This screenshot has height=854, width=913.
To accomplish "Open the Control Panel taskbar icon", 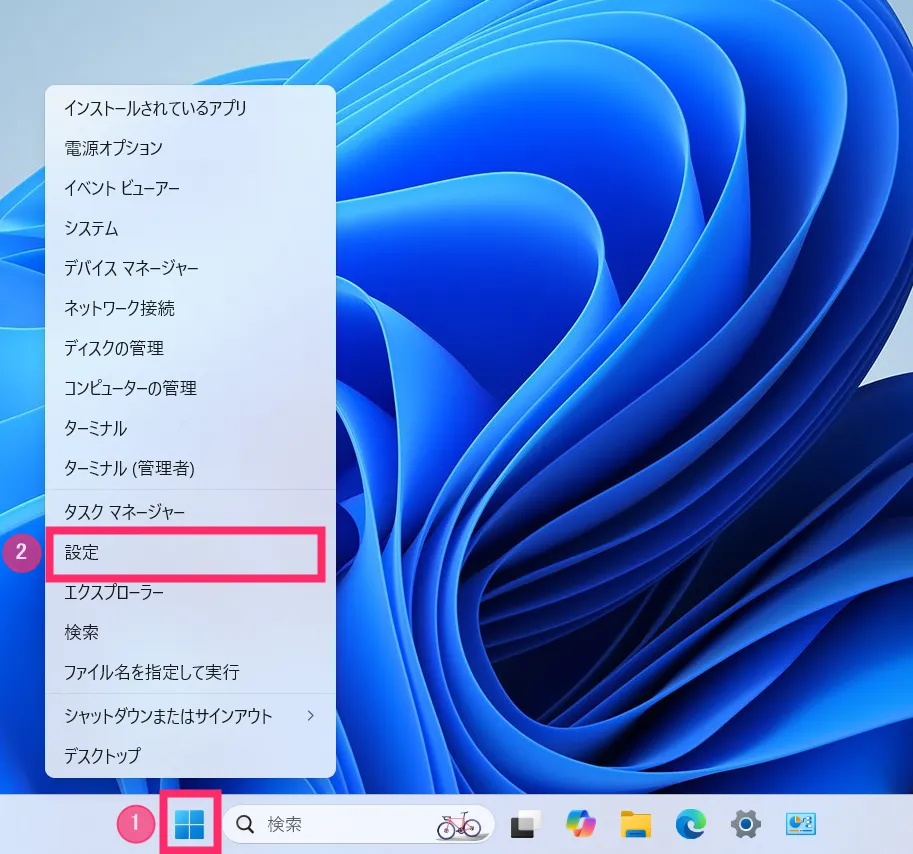I will pos(801,824).
